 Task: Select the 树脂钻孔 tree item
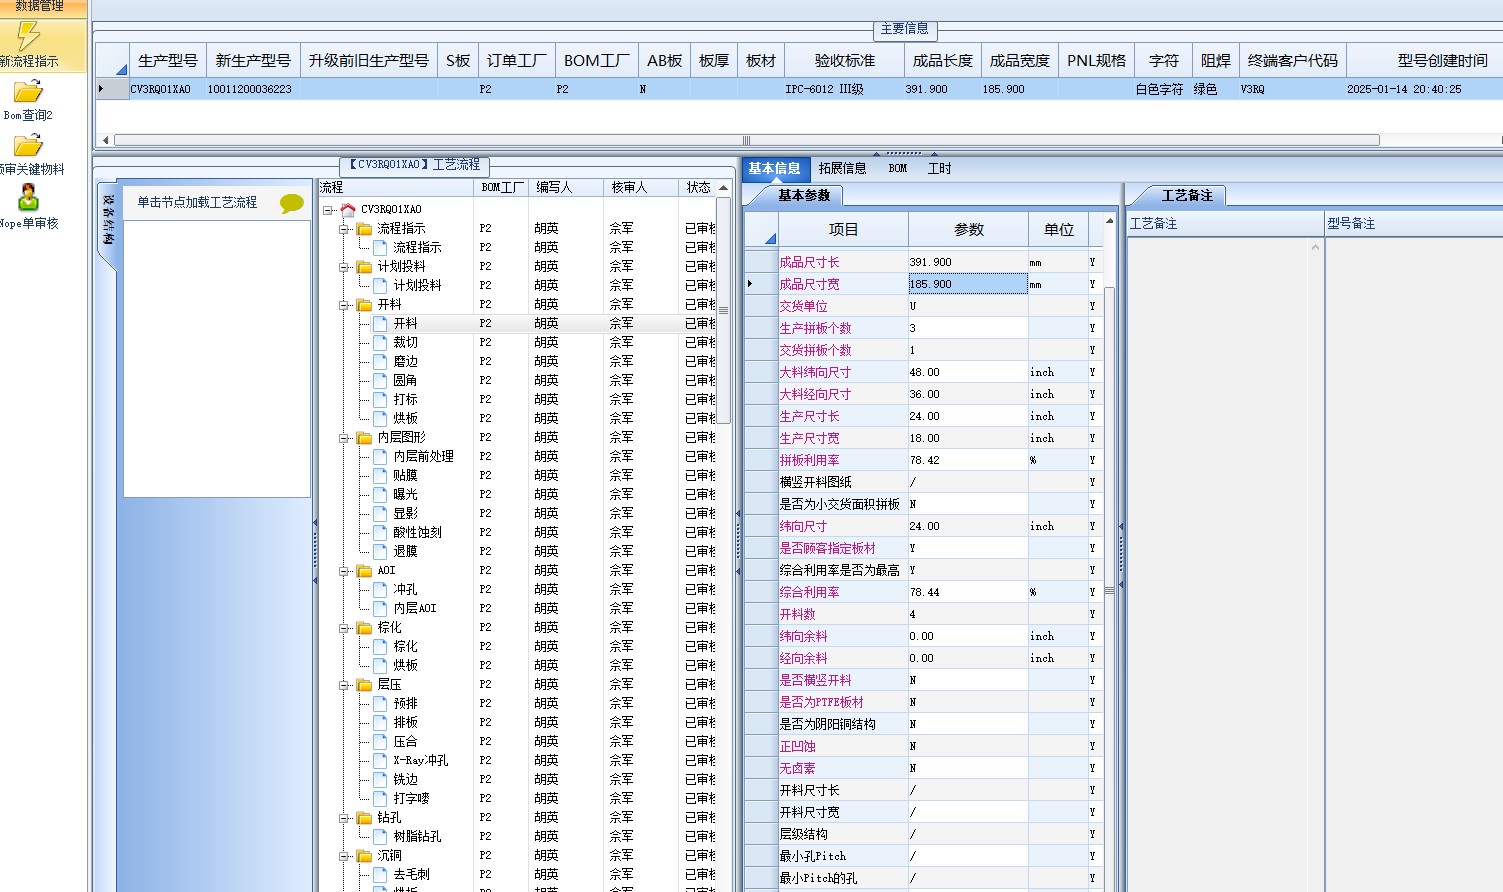coord(417,837)
